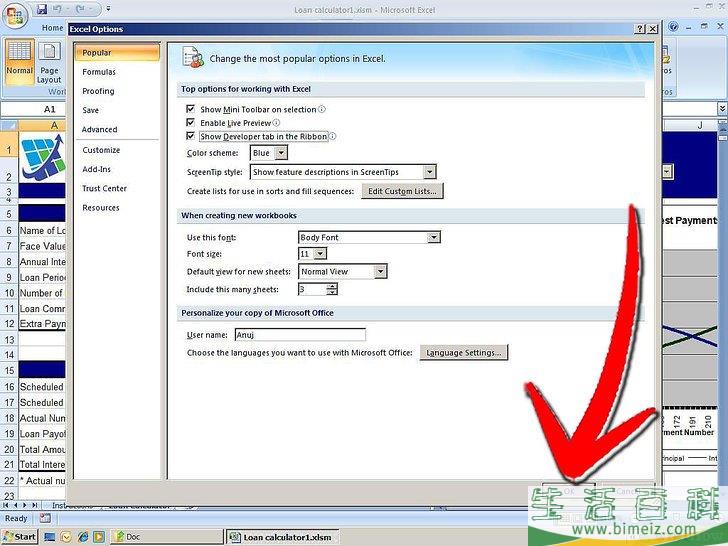Click Include this many sheets field
This screenshot has width=728, height=546.
tap(312, 289)
